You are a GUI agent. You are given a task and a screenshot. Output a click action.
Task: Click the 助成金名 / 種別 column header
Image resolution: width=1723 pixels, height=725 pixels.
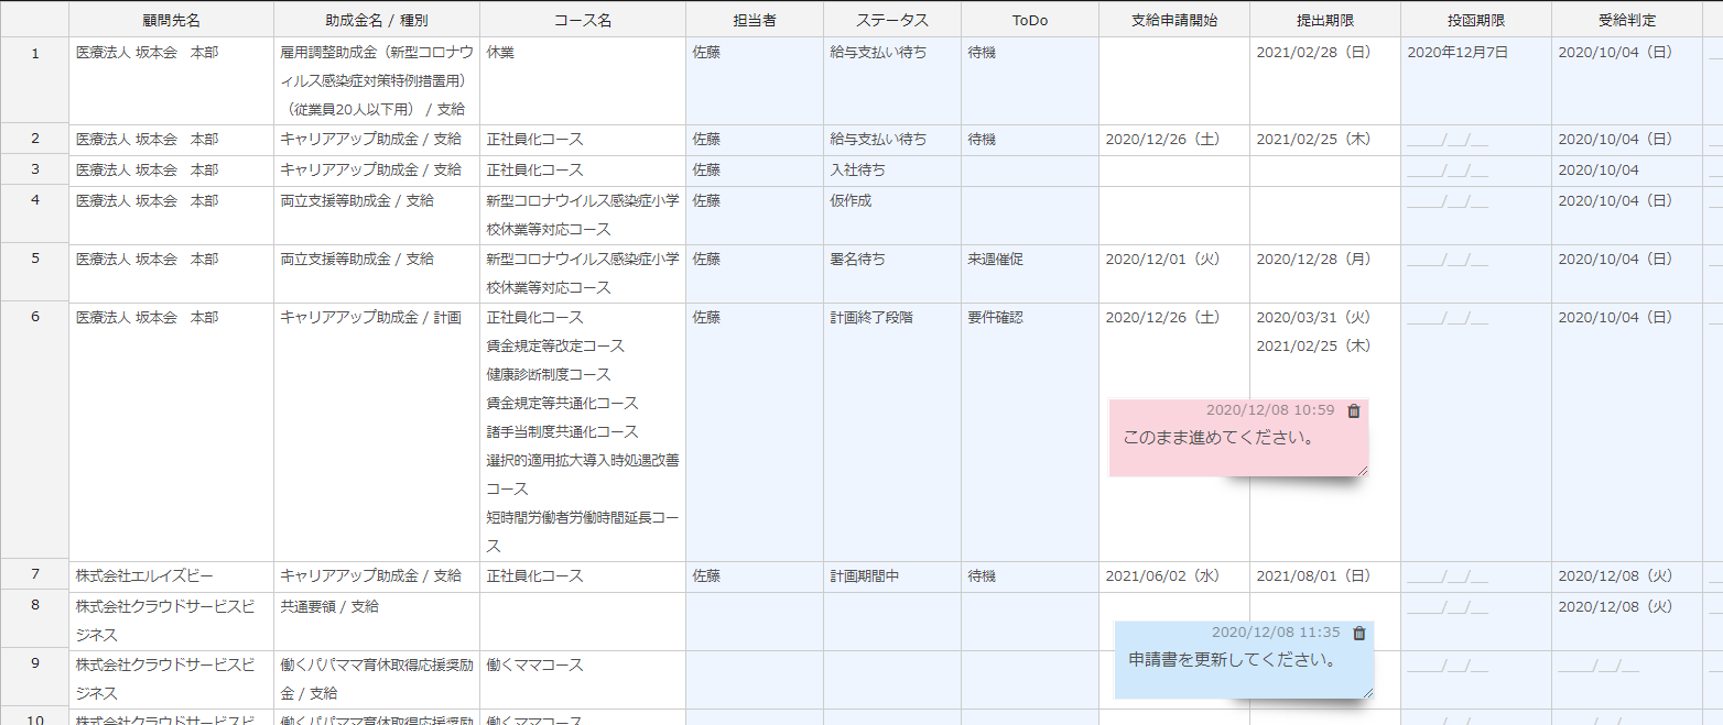[376, 20]
